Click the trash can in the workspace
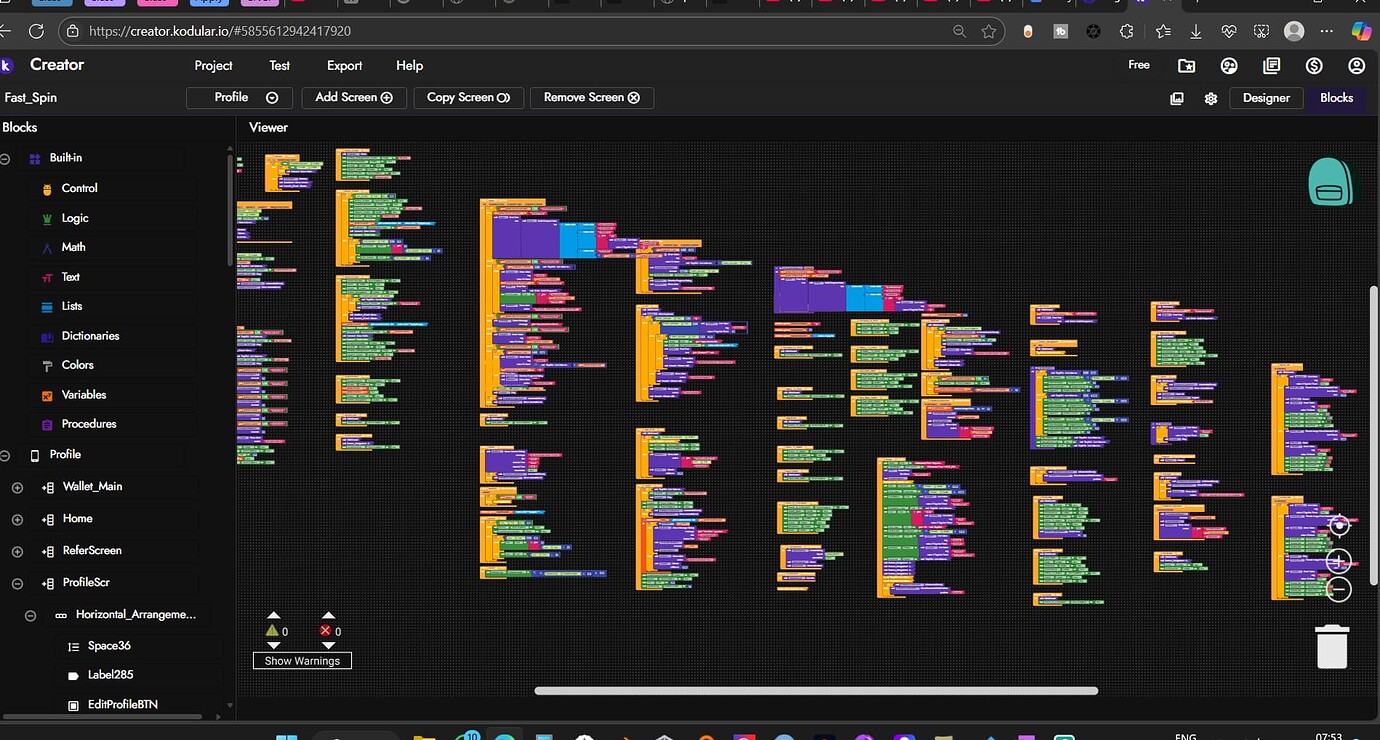The image size is (1380, 740). pyautogui.click(x=1332, y=646)
